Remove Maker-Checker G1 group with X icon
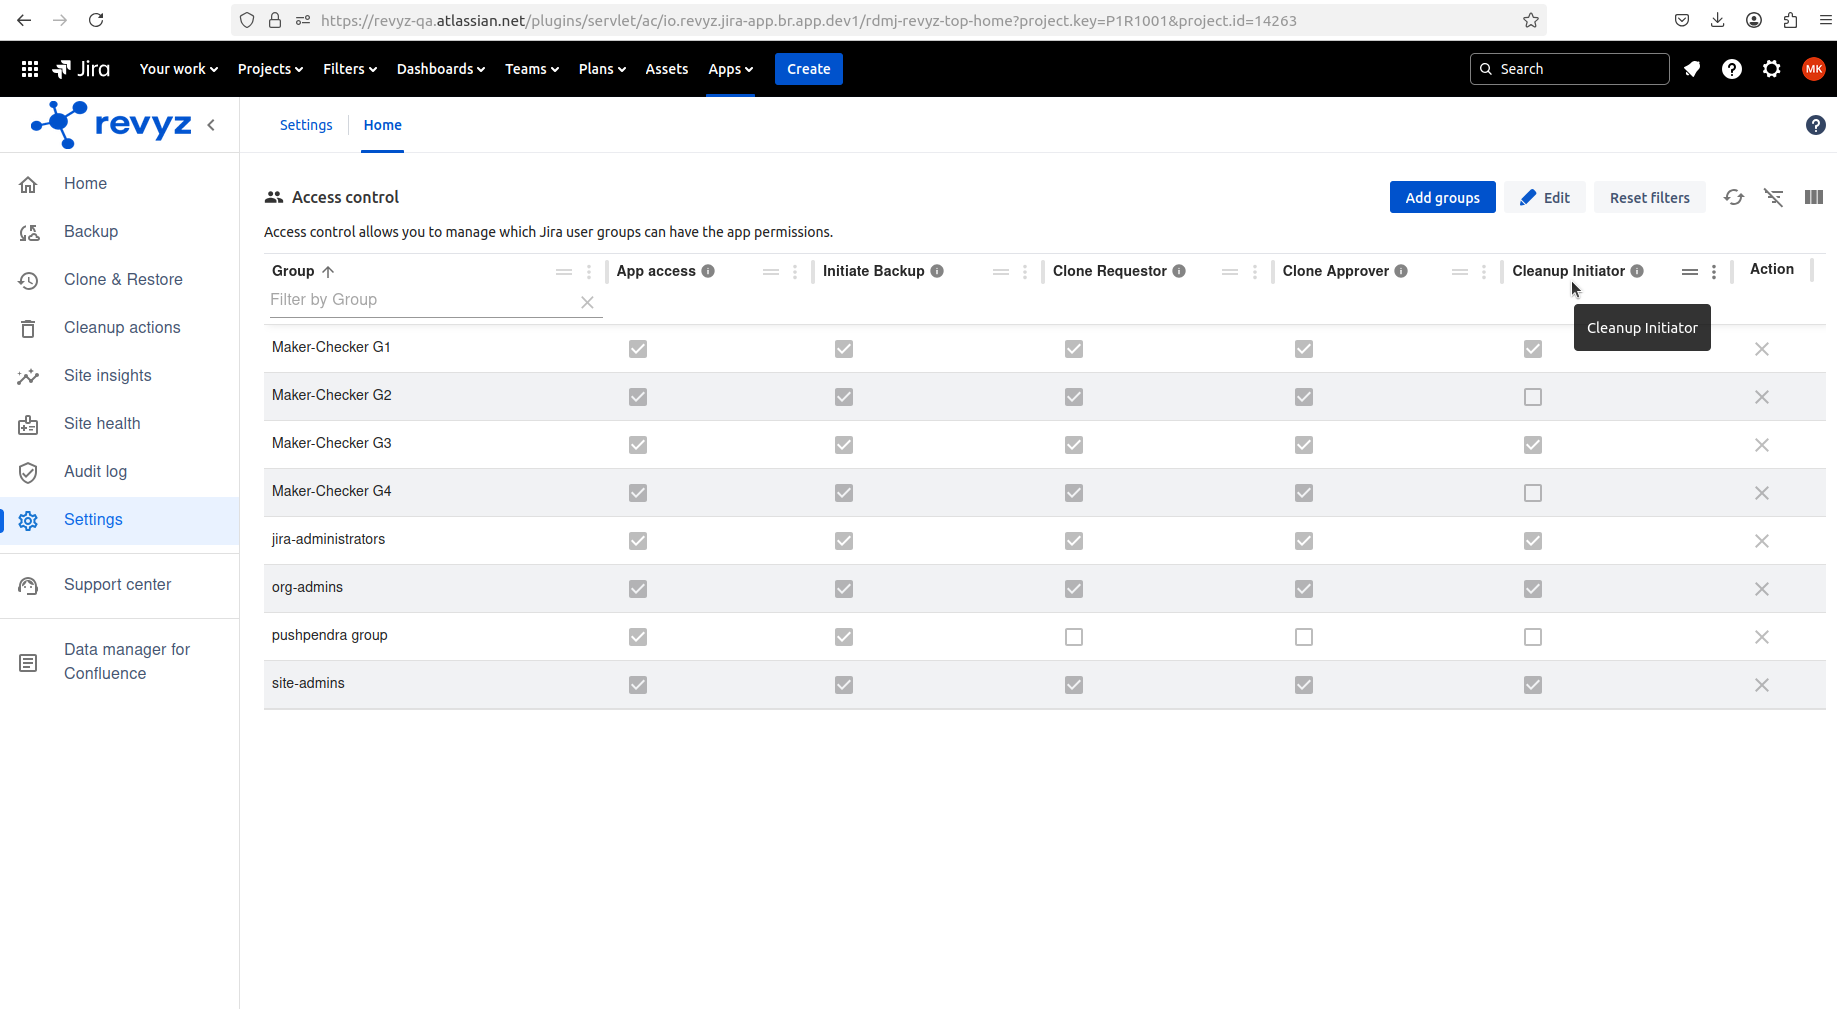Viewport: 1837px width, 1009px height. 1762,349
